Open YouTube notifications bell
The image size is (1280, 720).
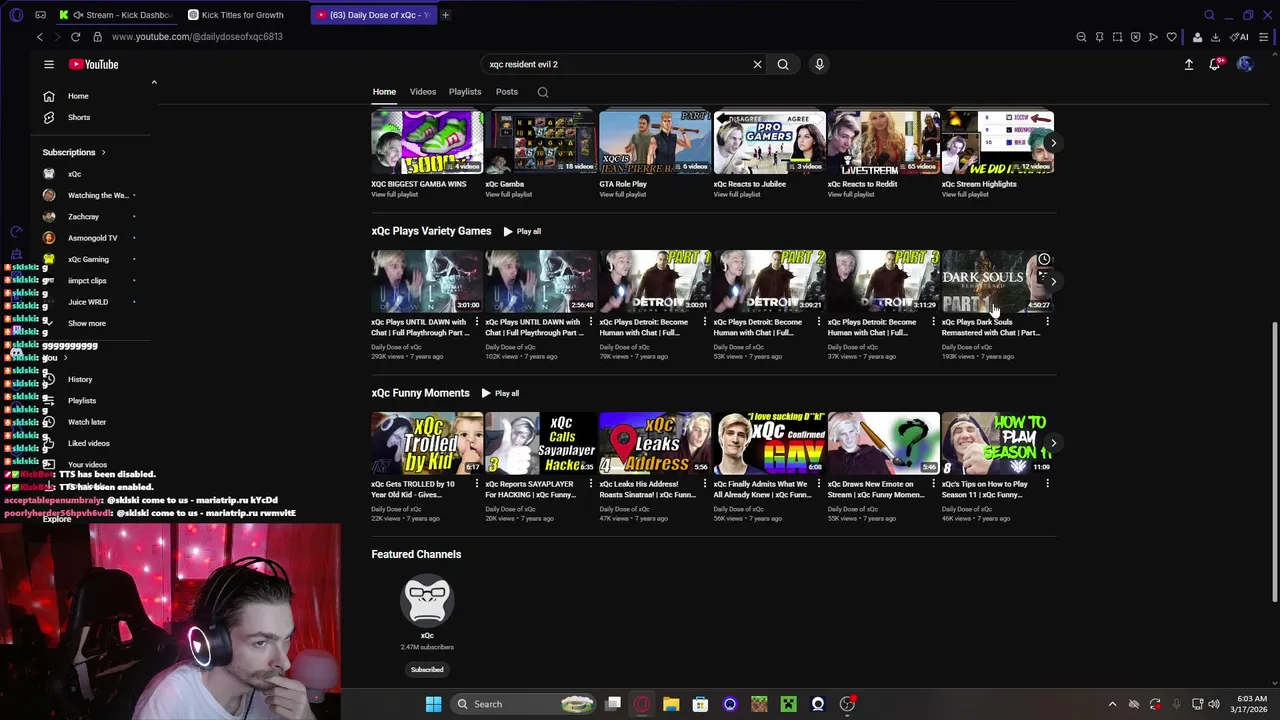coord(1215,64)
